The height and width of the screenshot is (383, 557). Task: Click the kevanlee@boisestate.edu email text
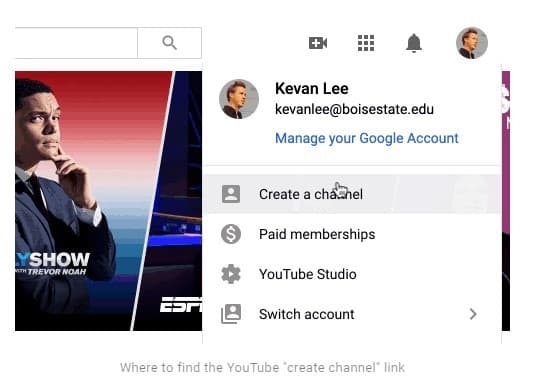(x=355, y=109)
